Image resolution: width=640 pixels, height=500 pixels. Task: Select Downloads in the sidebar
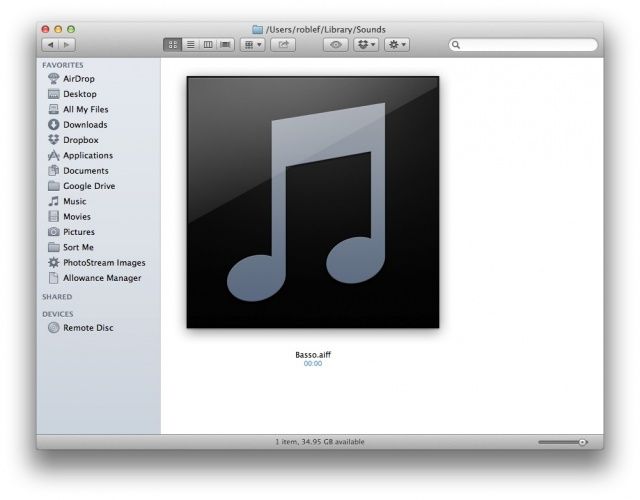[x=85, y=125]
